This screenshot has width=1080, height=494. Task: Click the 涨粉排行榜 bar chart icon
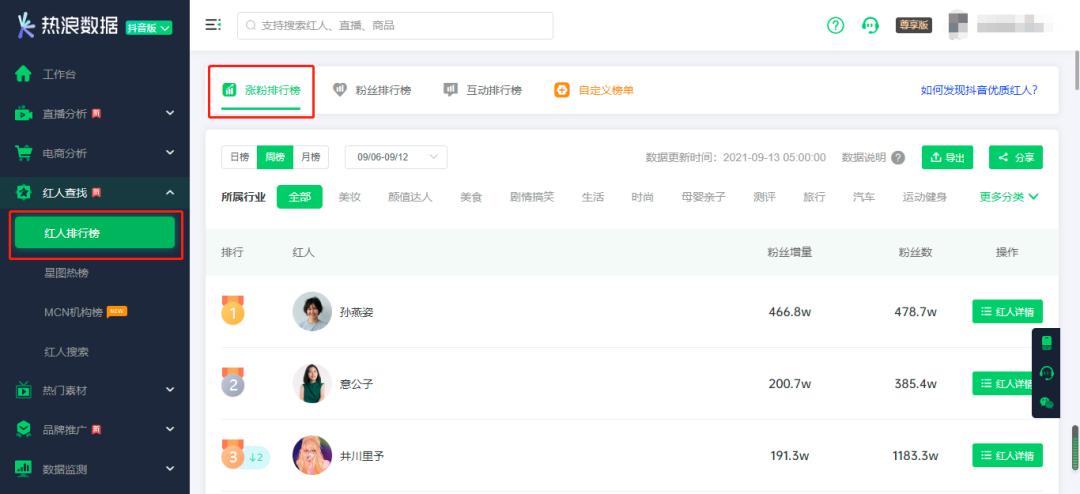[229, 90]
